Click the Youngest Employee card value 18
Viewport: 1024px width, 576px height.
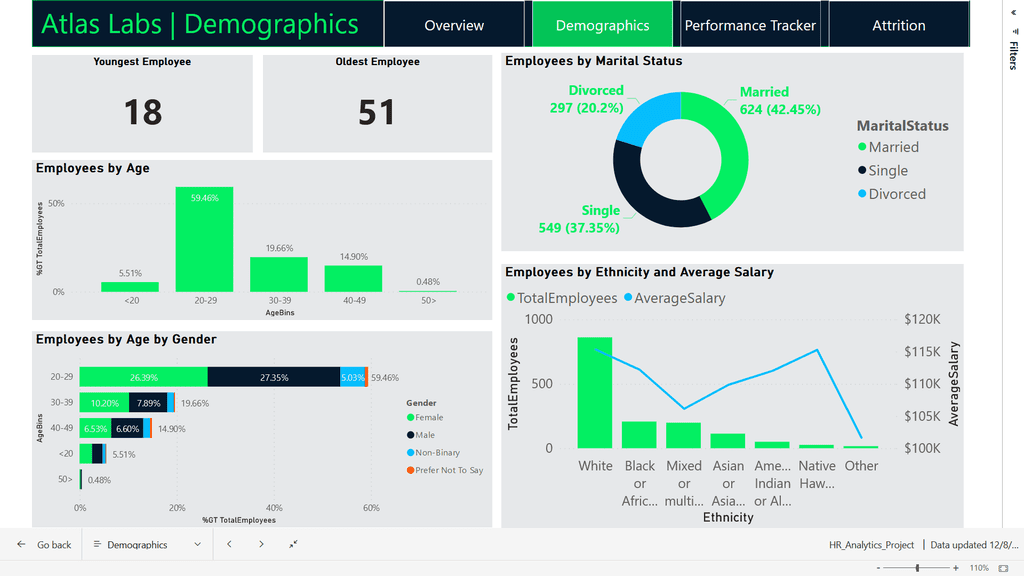(x=143, y=112)
